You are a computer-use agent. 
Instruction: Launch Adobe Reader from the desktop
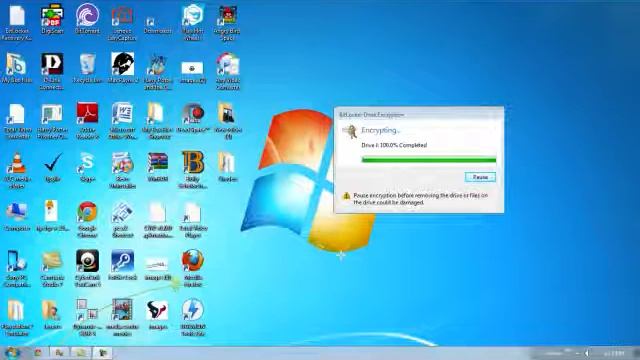coord(87,120)
